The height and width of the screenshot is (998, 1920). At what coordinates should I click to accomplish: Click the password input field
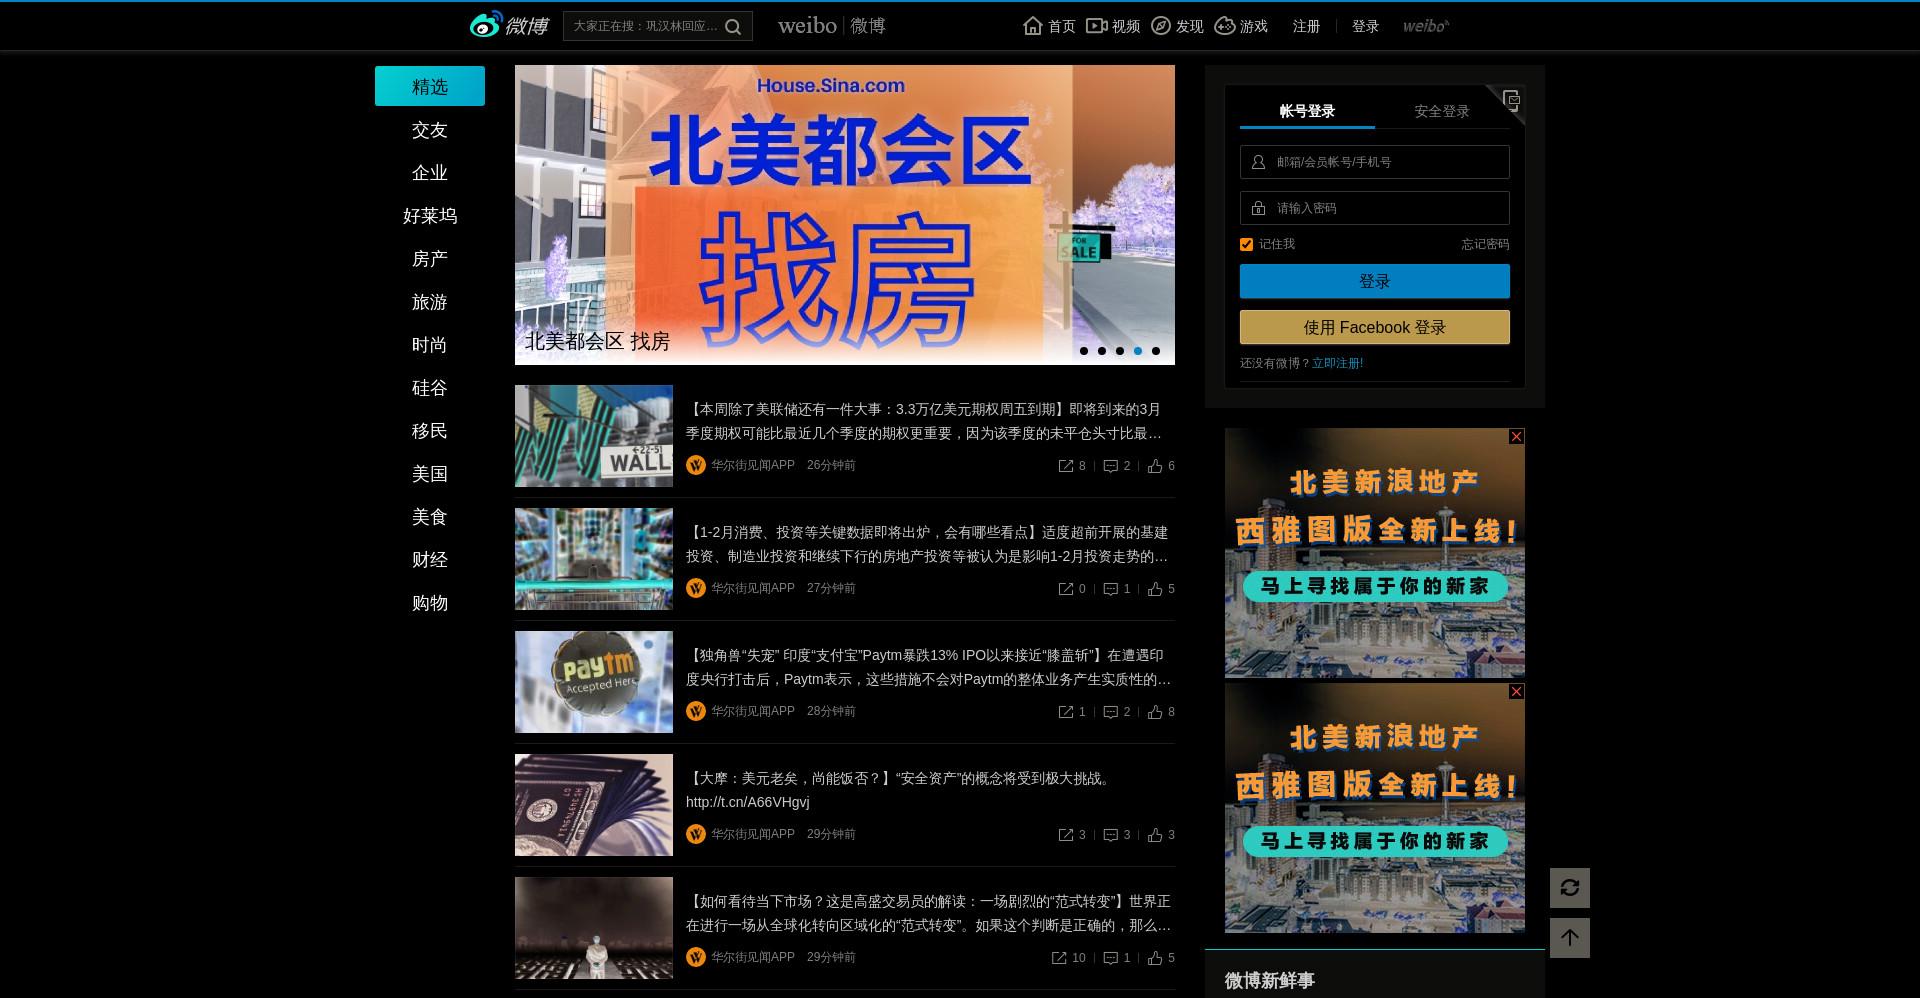click(x=1375, y=208)
